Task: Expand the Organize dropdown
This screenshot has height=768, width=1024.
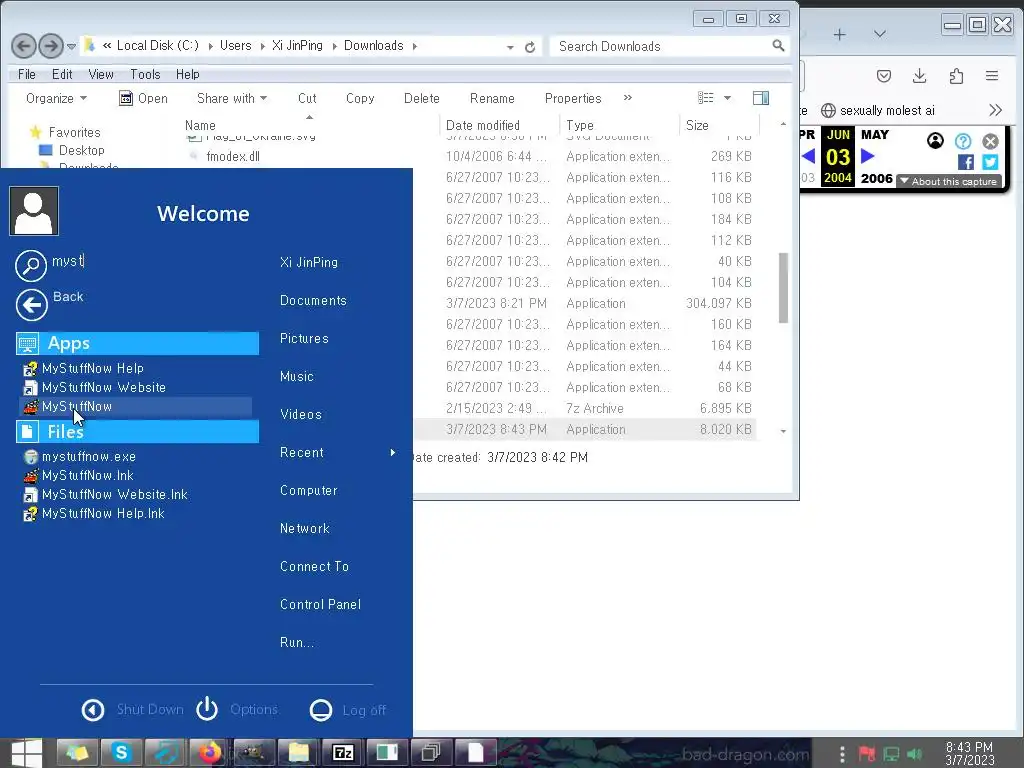Action: (x=56, y=98)
